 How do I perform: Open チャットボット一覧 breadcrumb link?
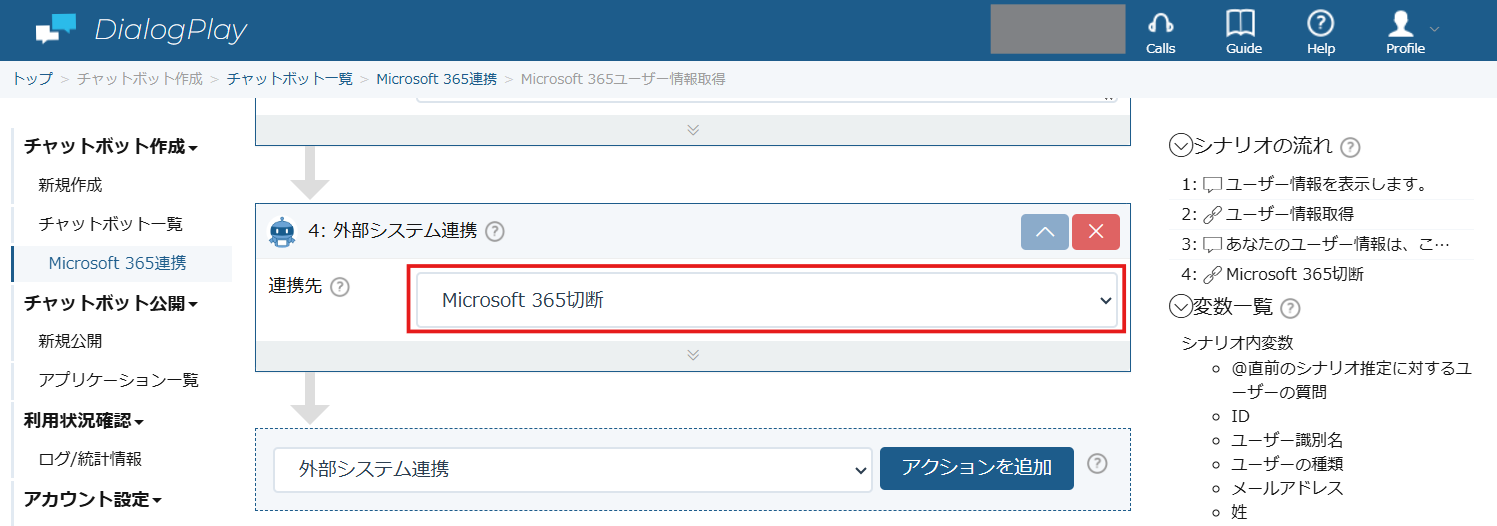(x=290, y=79)
